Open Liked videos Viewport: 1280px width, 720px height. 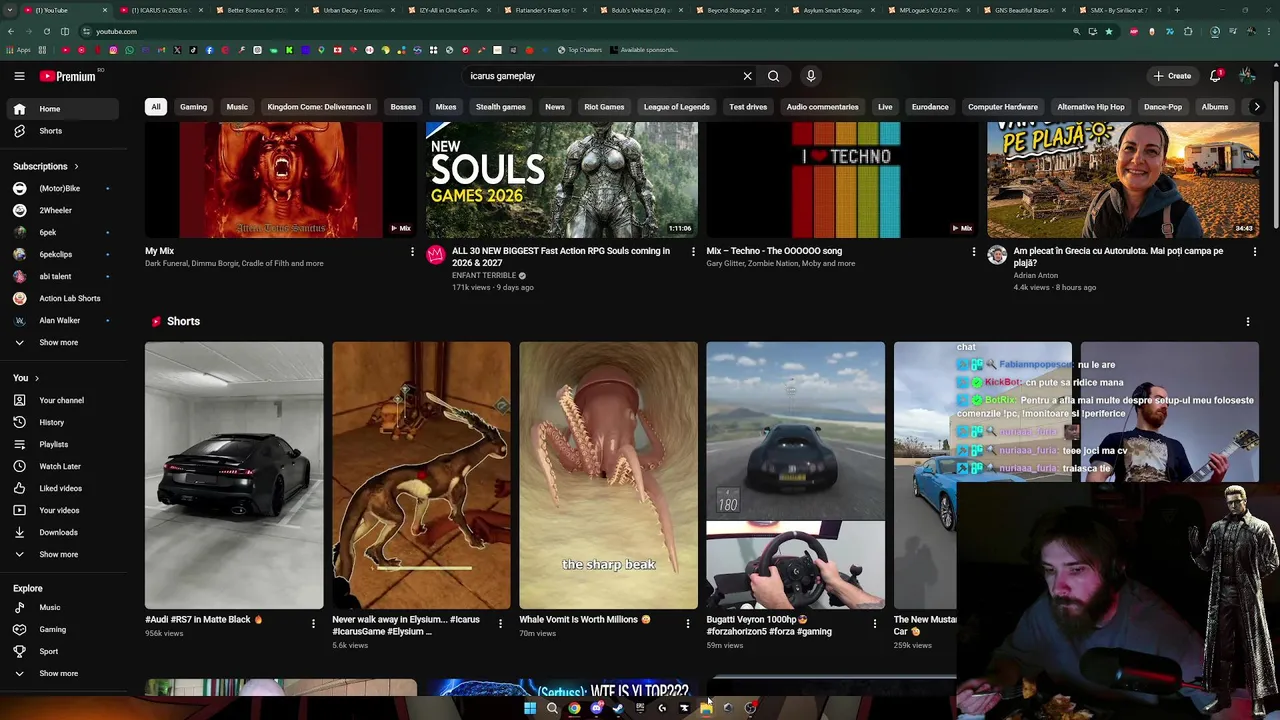coord(64,488)
